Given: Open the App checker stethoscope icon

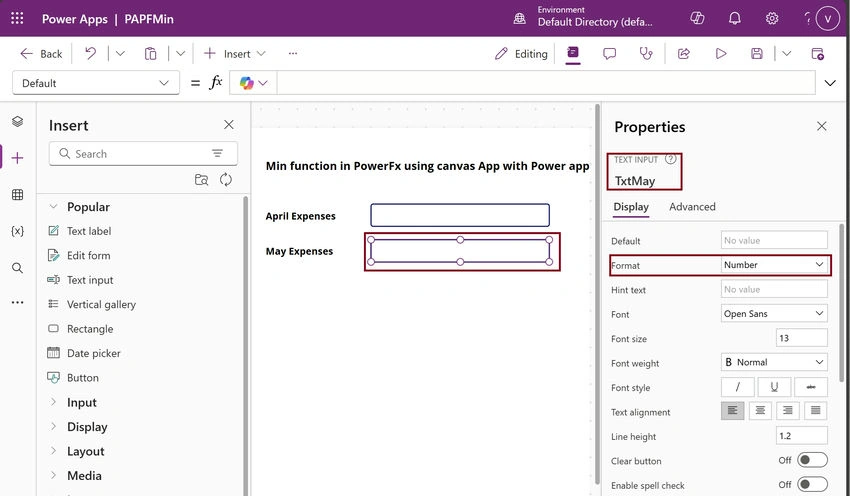Looking at the screenshot, I should (646, 53).
